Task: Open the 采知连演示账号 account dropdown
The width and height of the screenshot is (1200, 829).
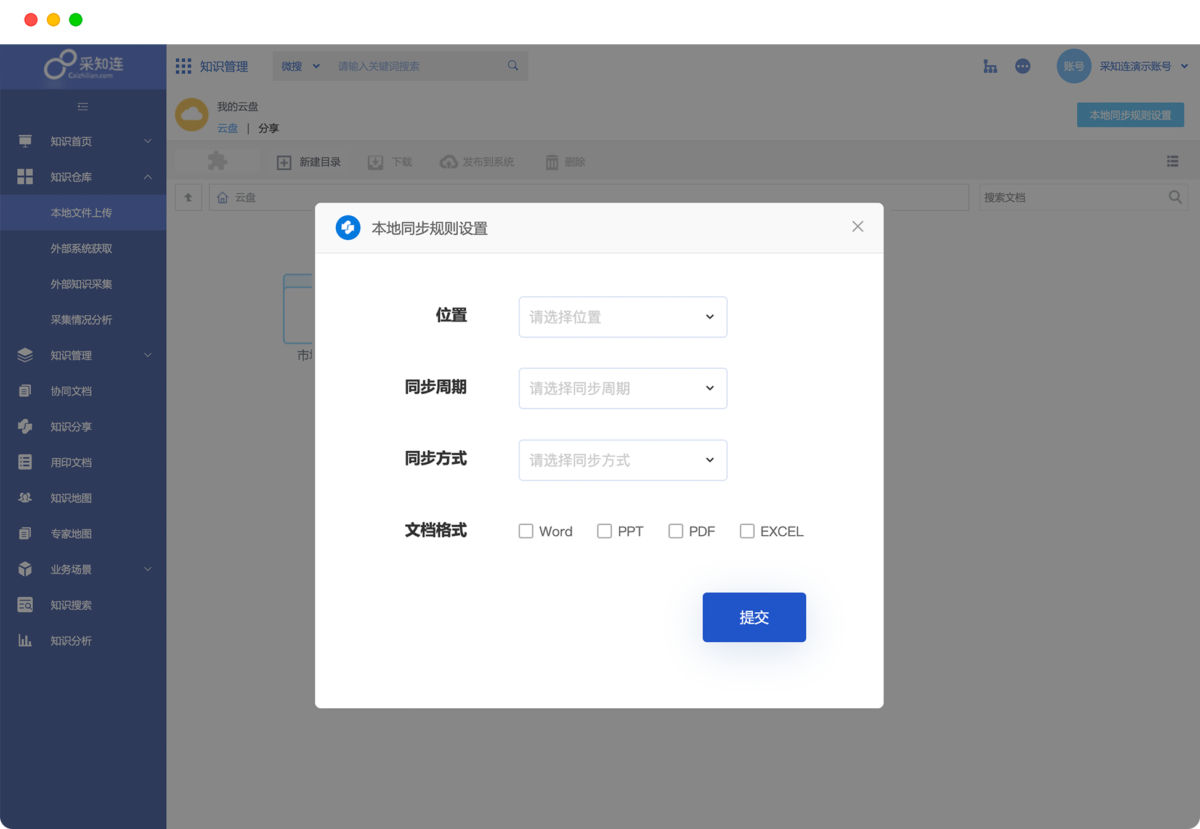Action: (1144, 66)
